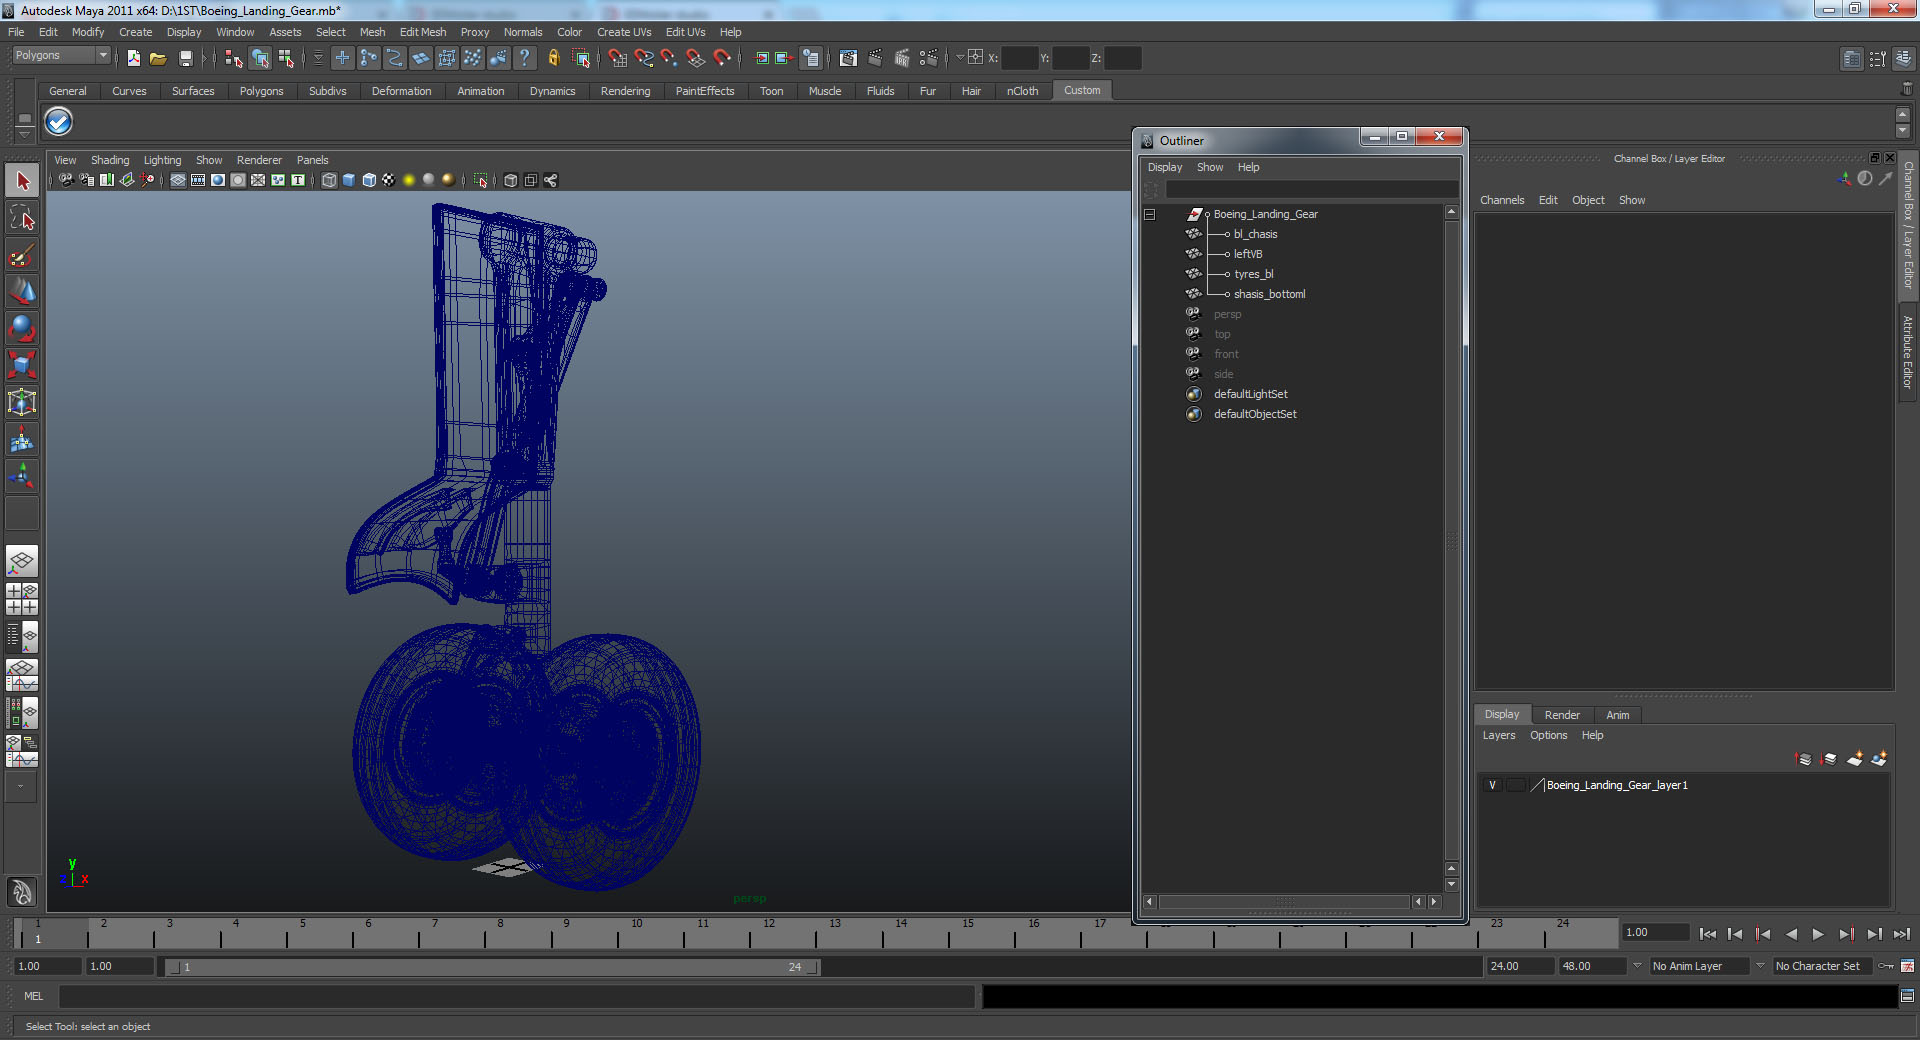This screenshot has width=1920, height=1040.
Task: Toggle use all lights yellow sphere
Action: [409, 180]
